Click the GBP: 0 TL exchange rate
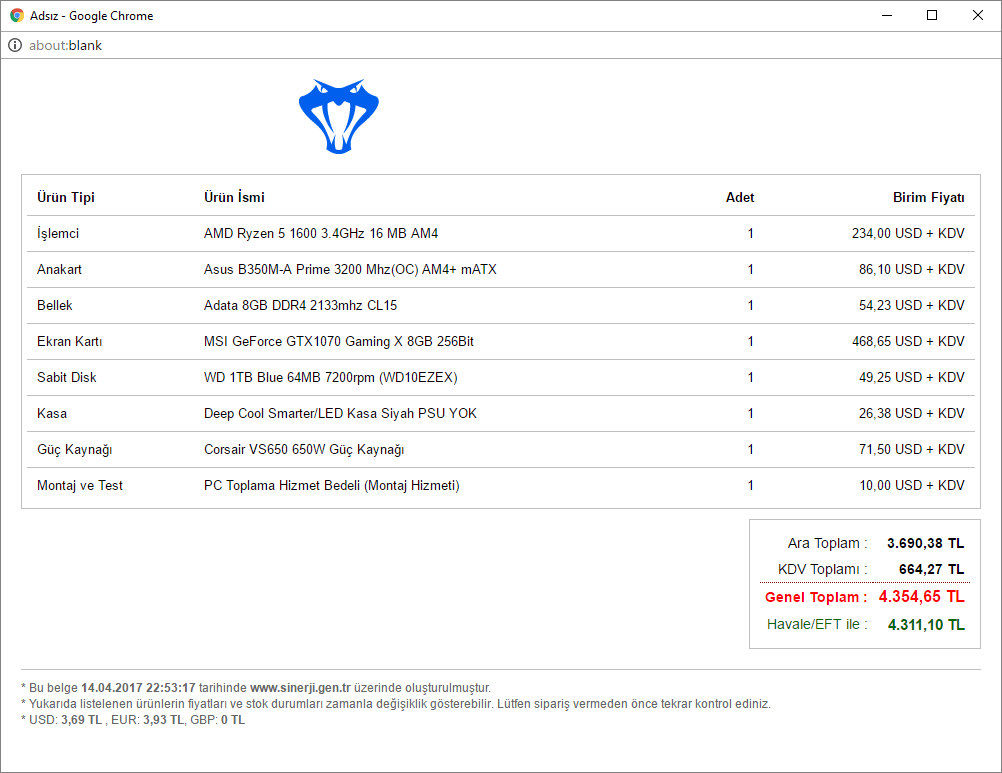 tap(218, 720)
